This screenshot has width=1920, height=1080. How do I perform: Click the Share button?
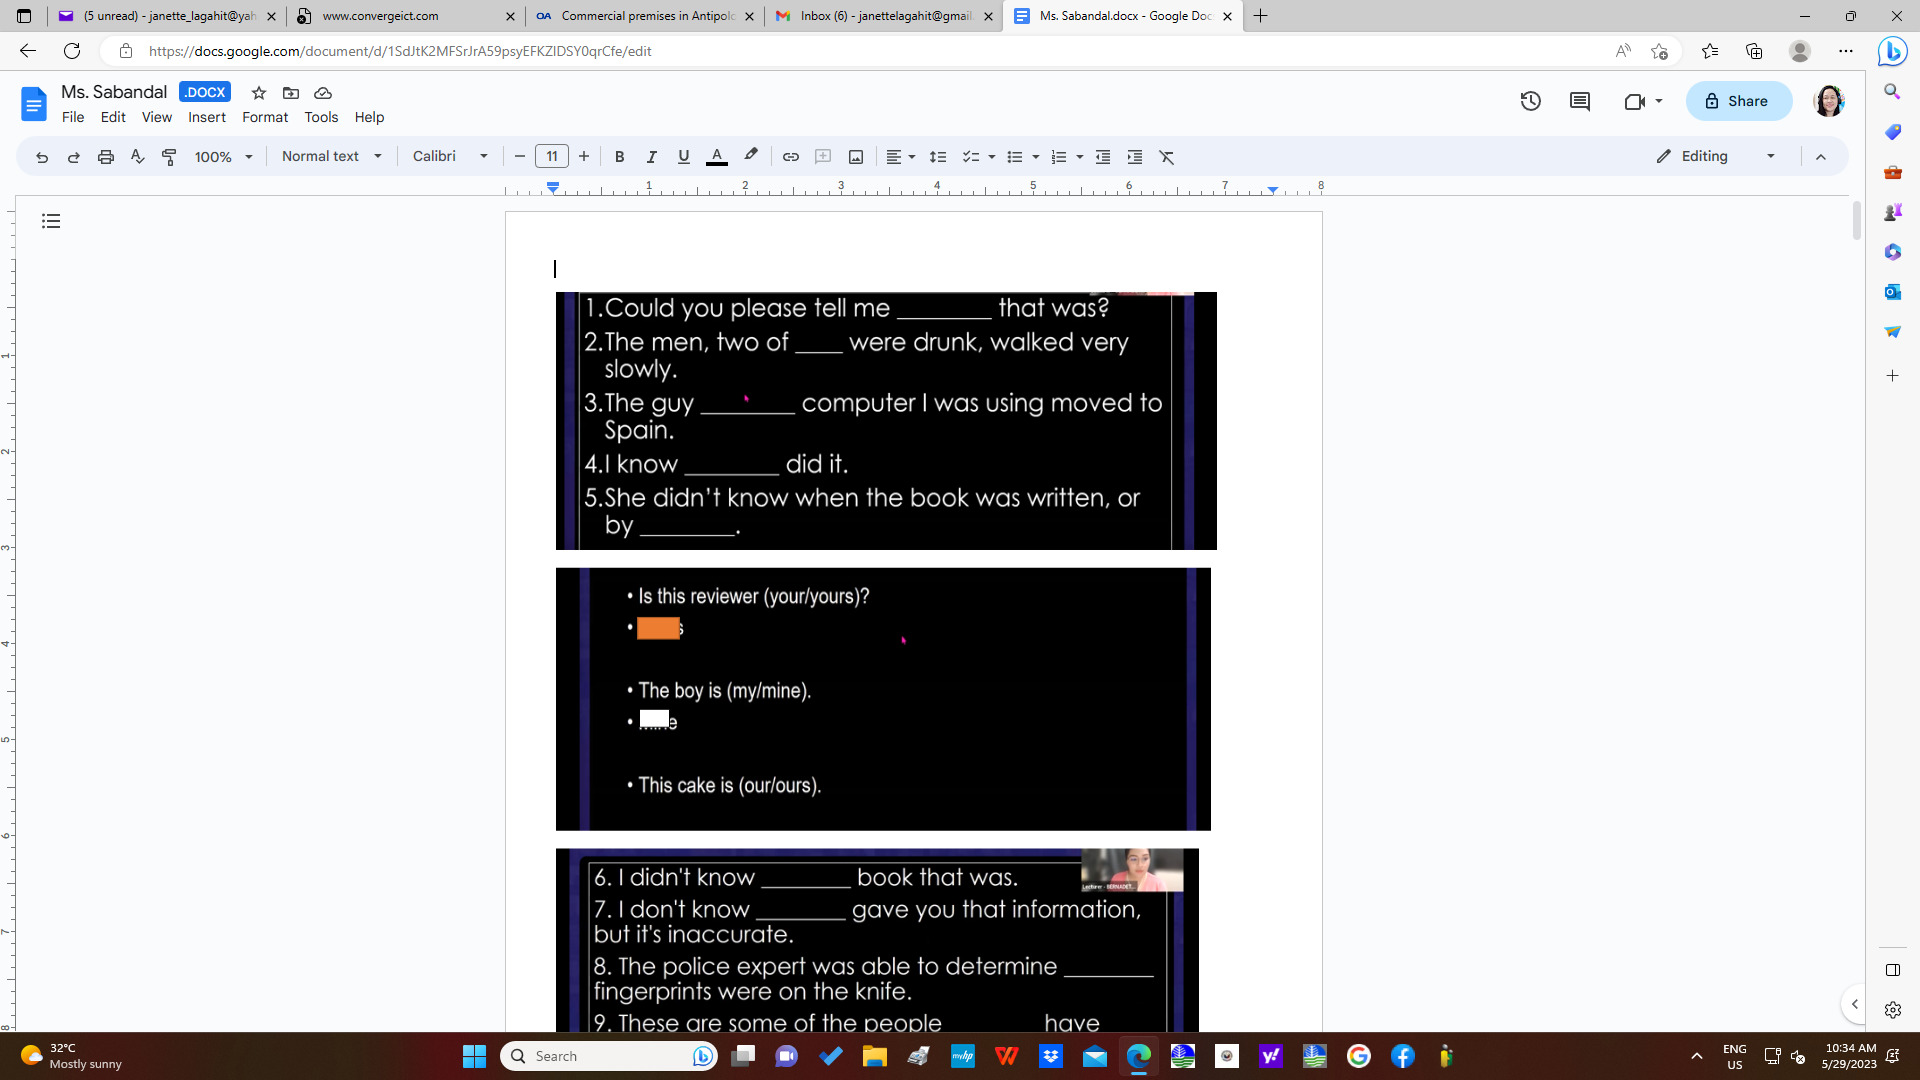(1737, 101)
